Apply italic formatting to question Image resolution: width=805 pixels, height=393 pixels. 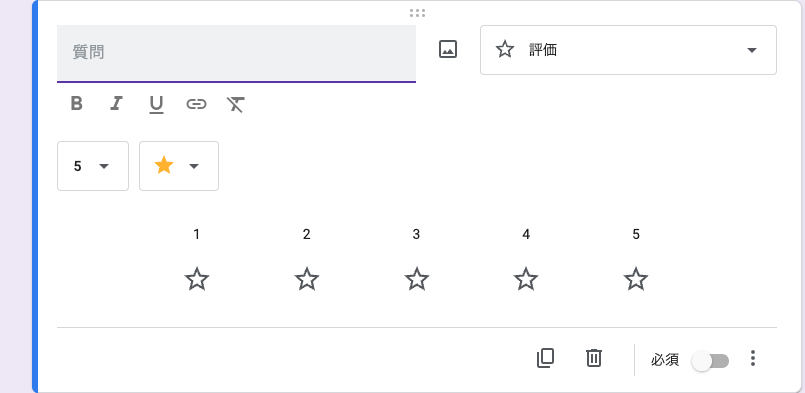[117, 104]
